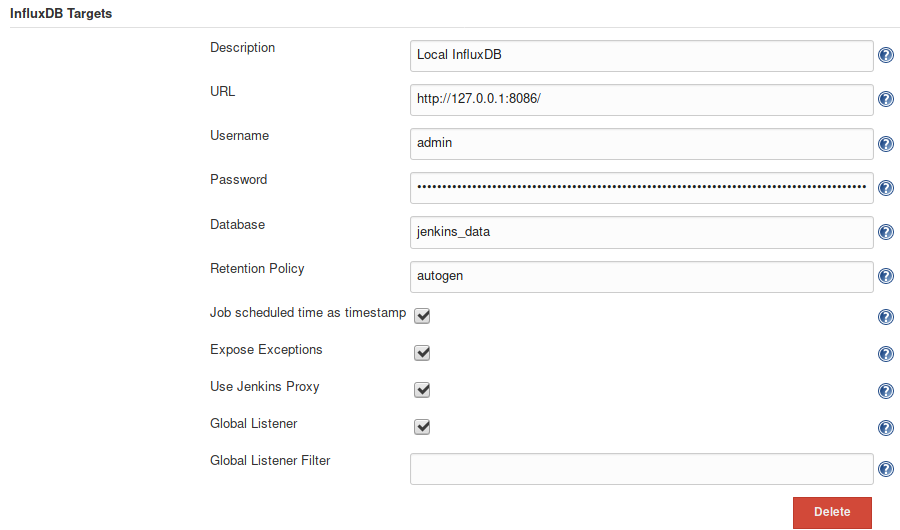Click the URL label
This screenshot has width=900, height=530.
coord(223,92)
